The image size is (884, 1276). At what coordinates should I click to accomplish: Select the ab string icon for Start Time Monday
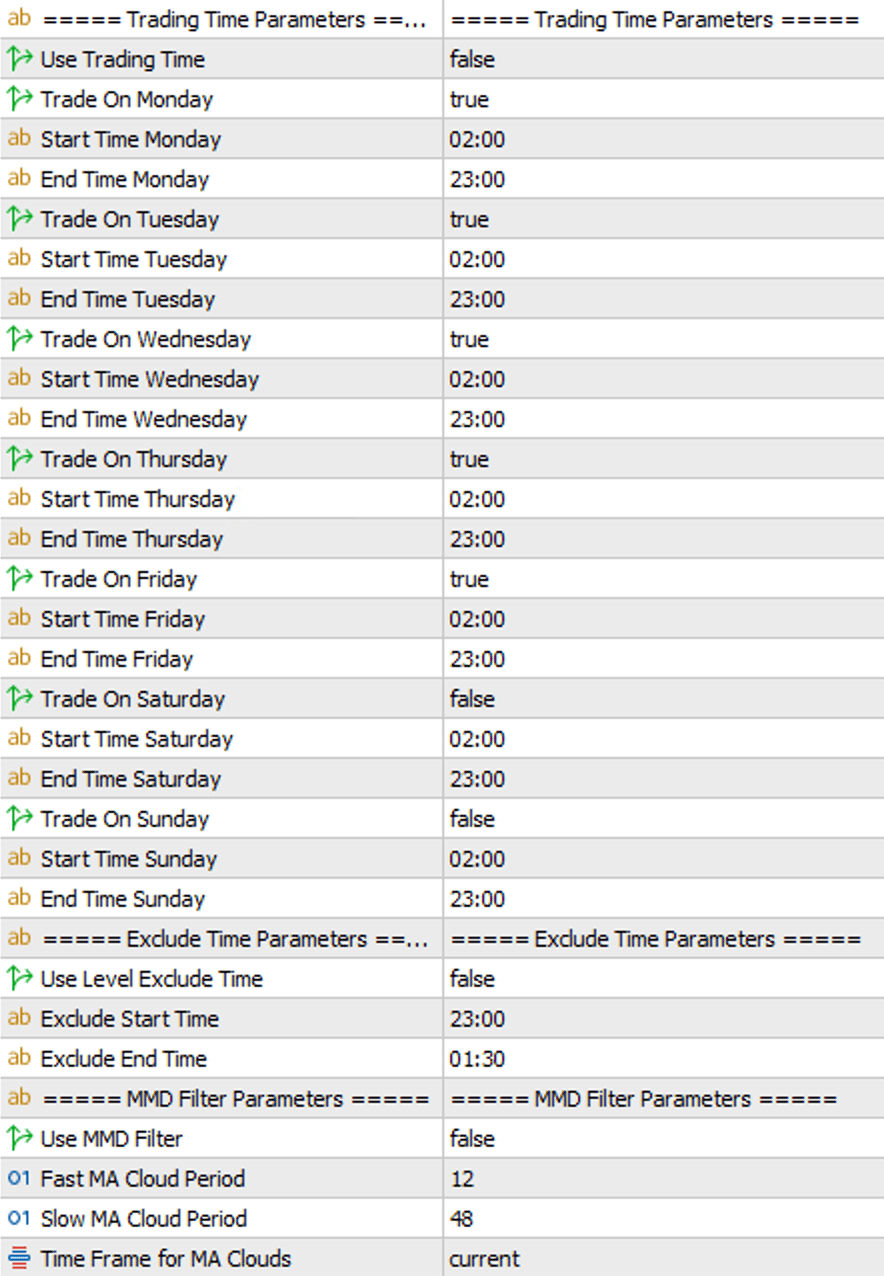pyautogui.click(x=18, y=139)
